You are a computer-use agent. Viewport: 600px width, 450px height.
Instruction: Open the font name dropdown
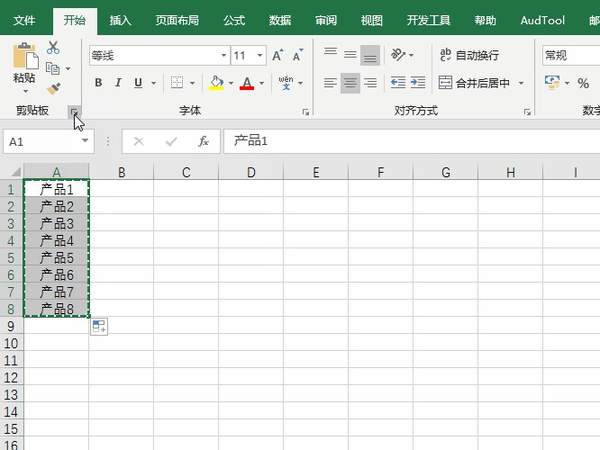point(224,56)
